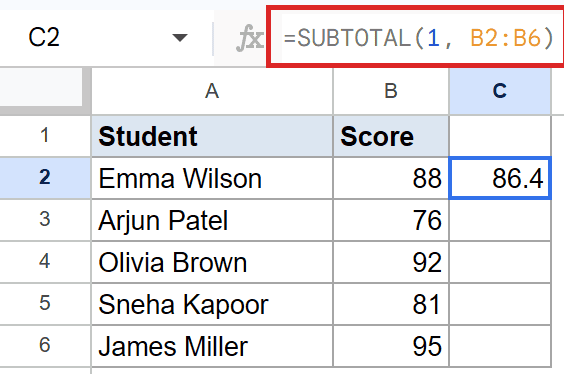Select empty cell C1
The width and height of the screenshot is (564, 374).
(x=500, y=136)
